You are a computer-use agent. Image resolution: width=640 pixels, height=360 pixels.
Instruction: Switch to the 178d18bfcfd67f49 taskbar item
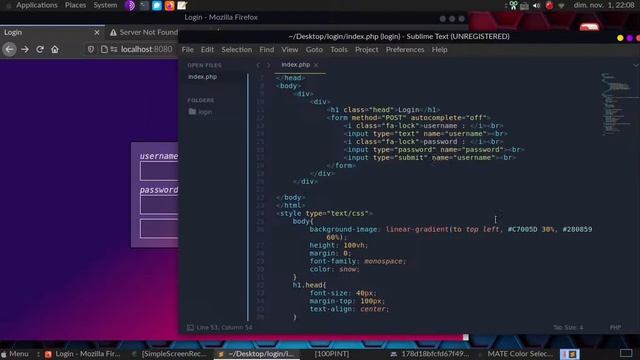pos(431,354)
